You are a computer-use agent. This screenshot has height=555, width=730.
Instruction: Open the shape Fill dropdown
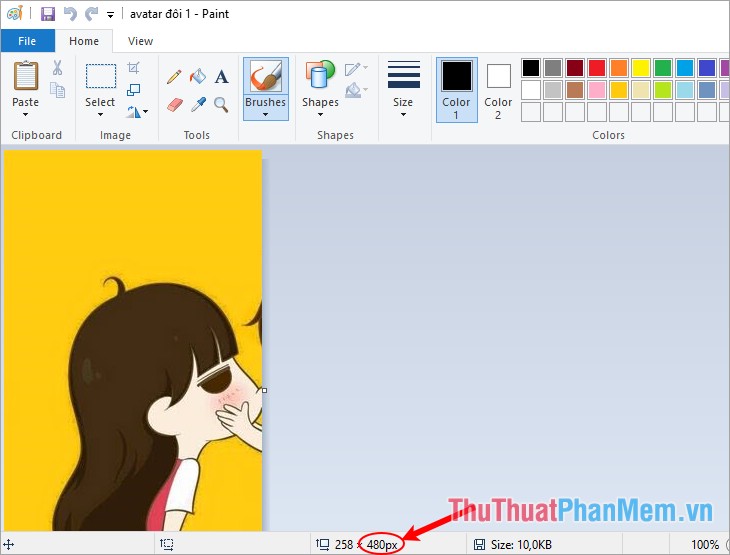(356, 89)
